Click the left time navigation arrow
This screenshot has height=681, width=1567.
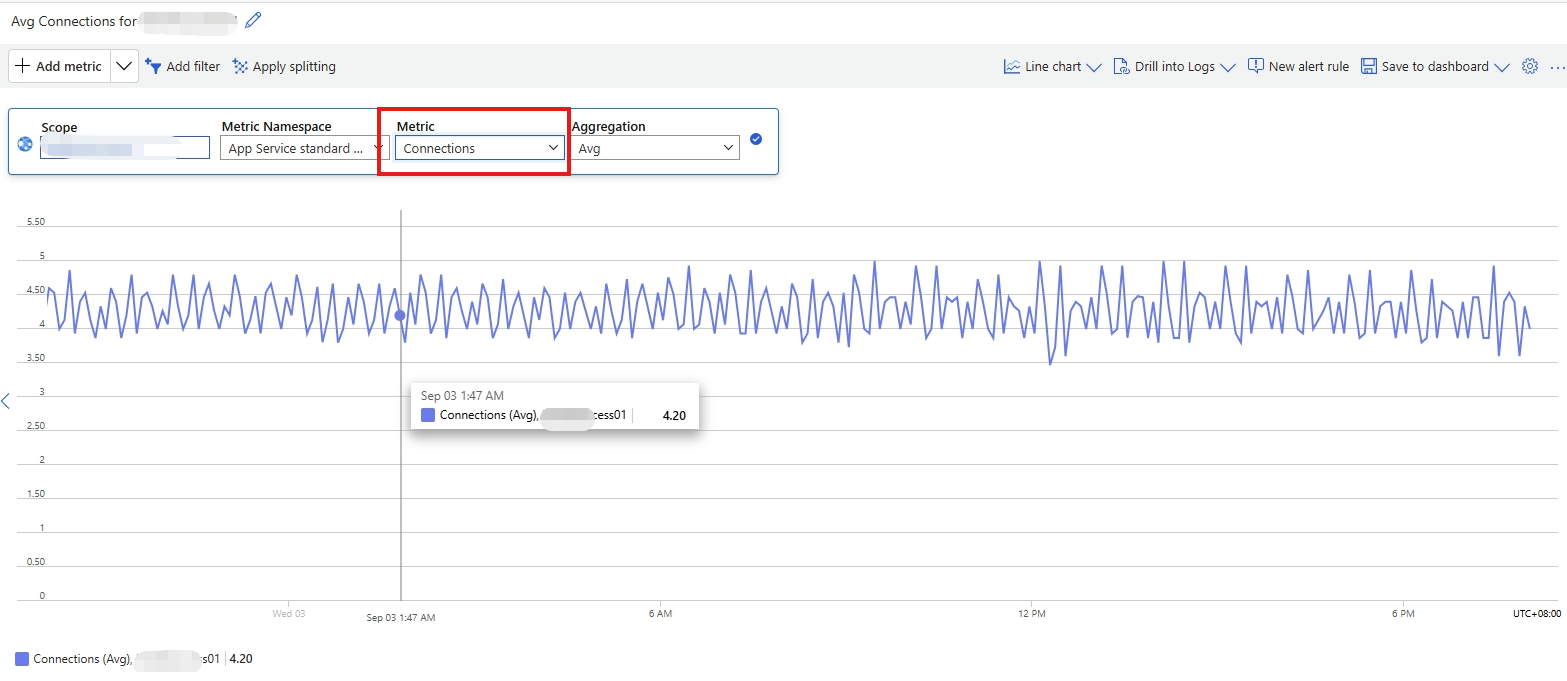6,401
